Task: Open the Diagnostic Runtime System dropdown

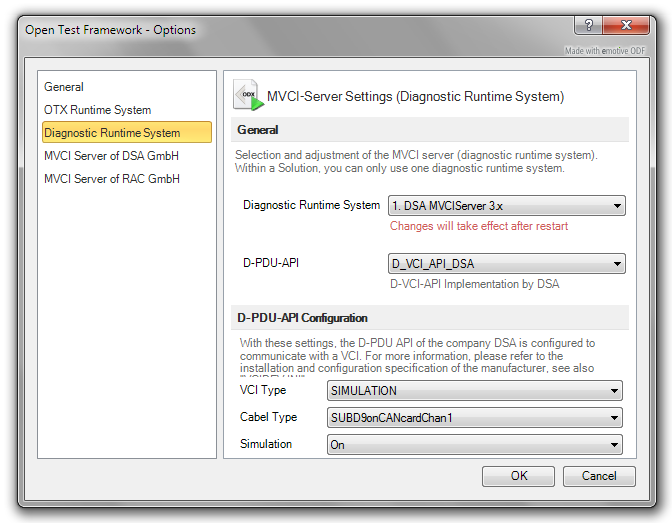Action: (x=506, y=206)
